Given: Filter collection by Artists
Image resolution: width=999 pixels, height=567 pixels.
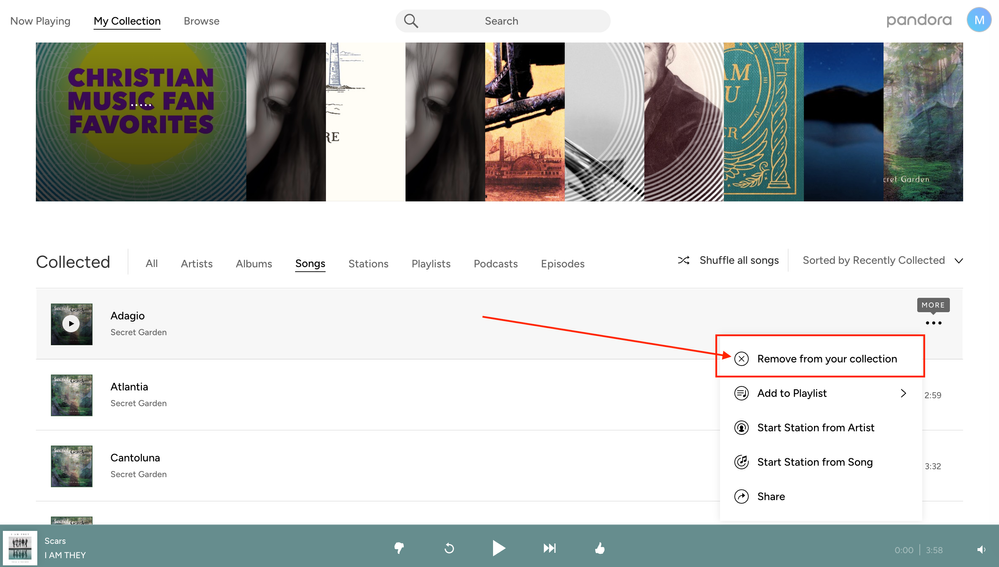Looking at the screenshot, I should point(196,264).
